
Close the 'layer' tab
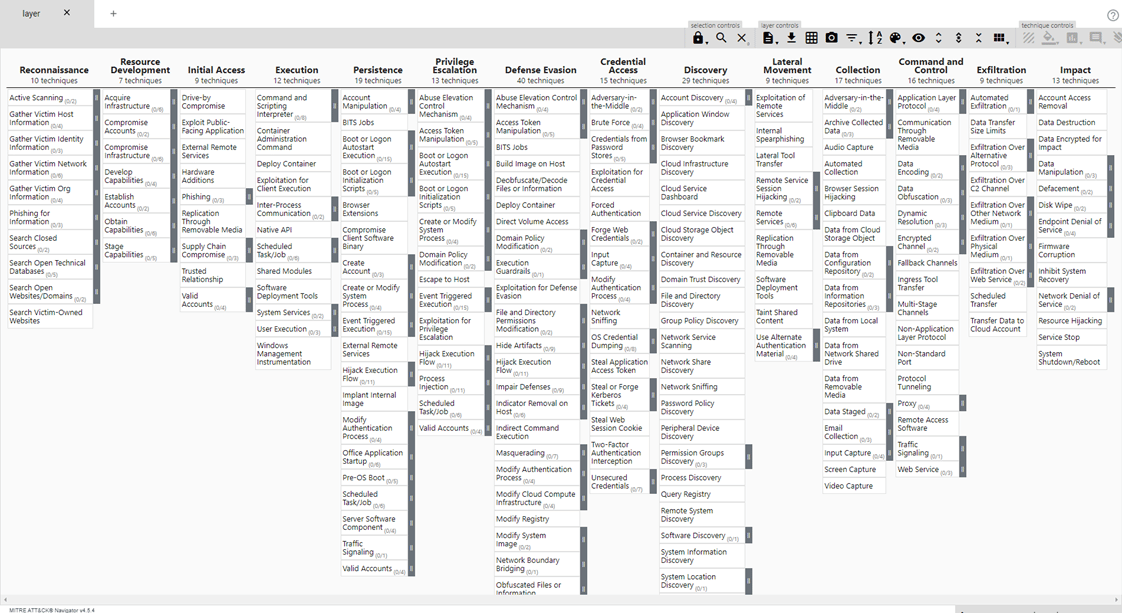[x=67, y=13]
